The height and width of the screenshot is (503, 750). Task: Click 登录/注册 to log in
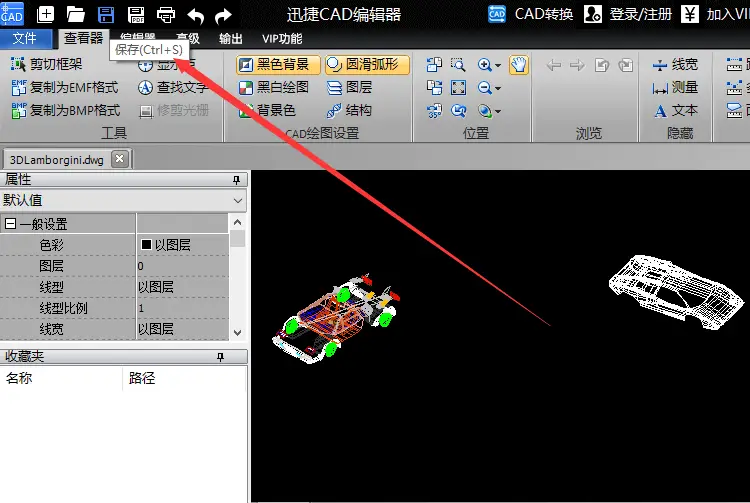(628, 14)
